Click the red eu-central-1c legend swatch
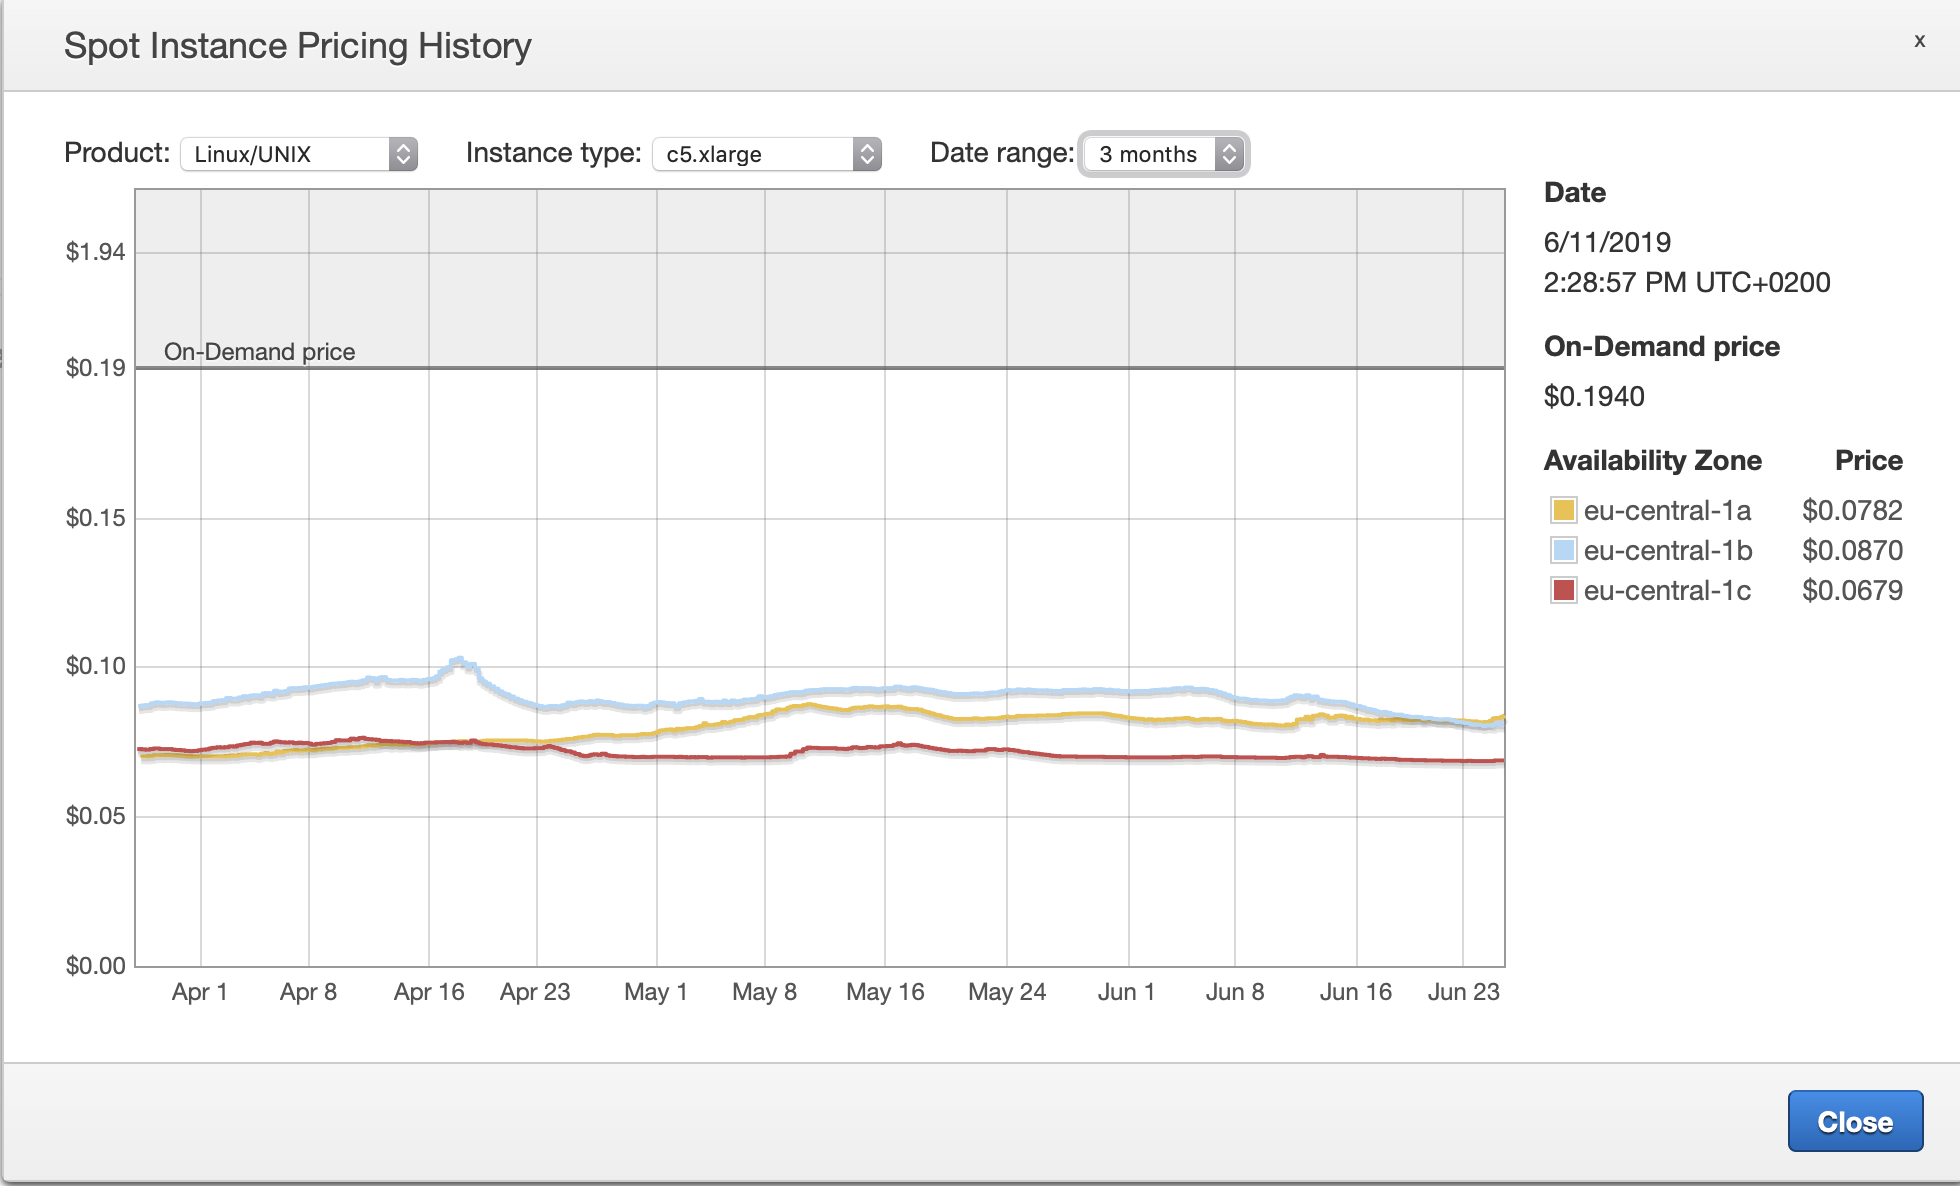Viewport: 1960px width, 1186px height. [x=1563, y=590]
